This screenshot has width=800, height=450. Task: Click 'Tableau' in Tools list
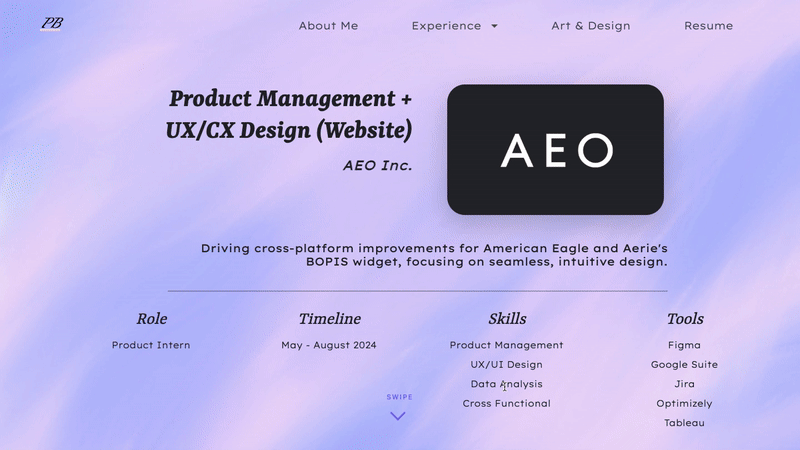pos(684,423)
